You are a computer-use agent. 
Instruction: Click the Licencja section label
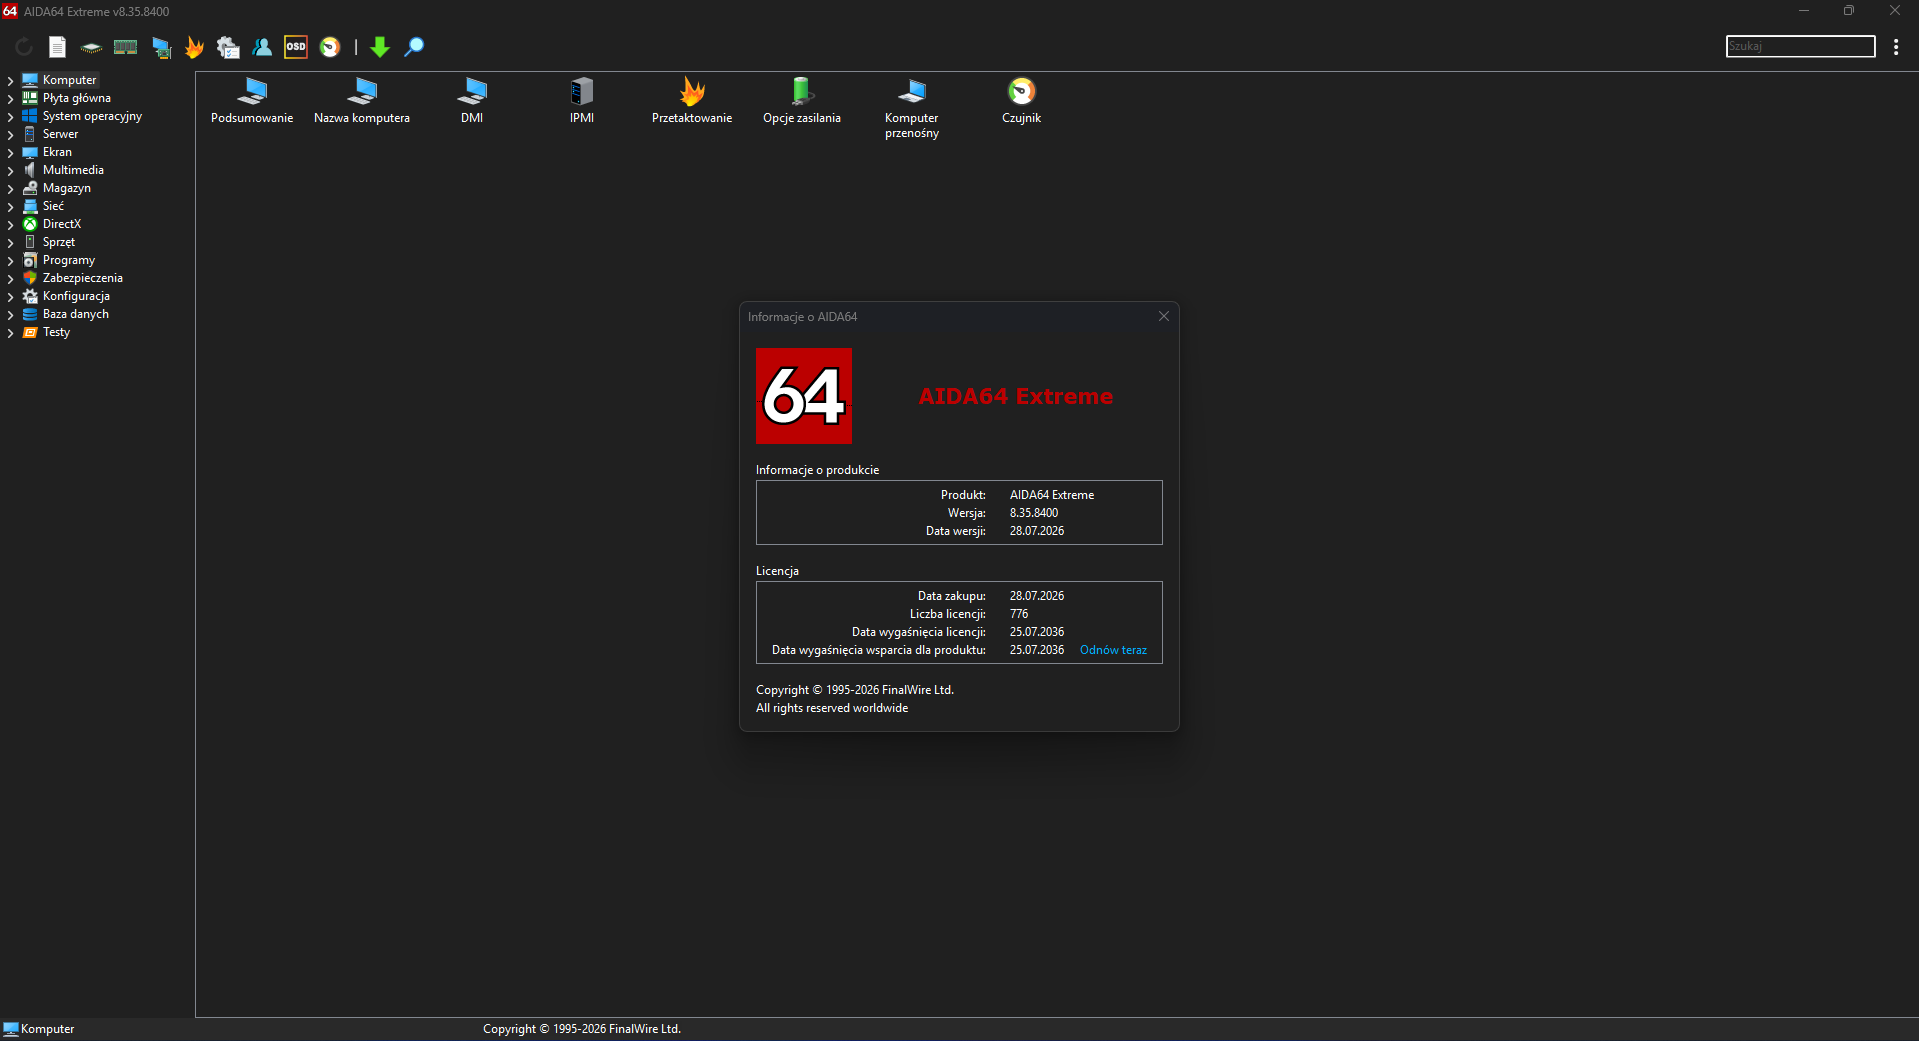pos(777,571)
